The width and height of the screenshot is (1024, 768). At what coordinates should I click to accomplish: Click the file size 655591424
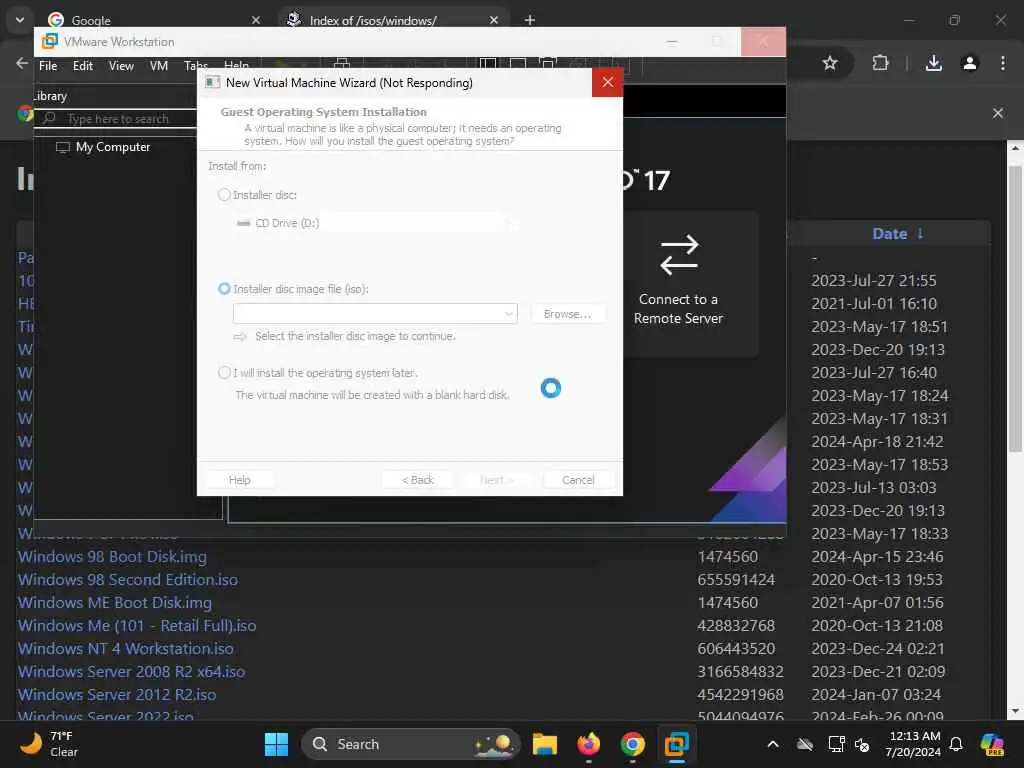click(736, 579)
